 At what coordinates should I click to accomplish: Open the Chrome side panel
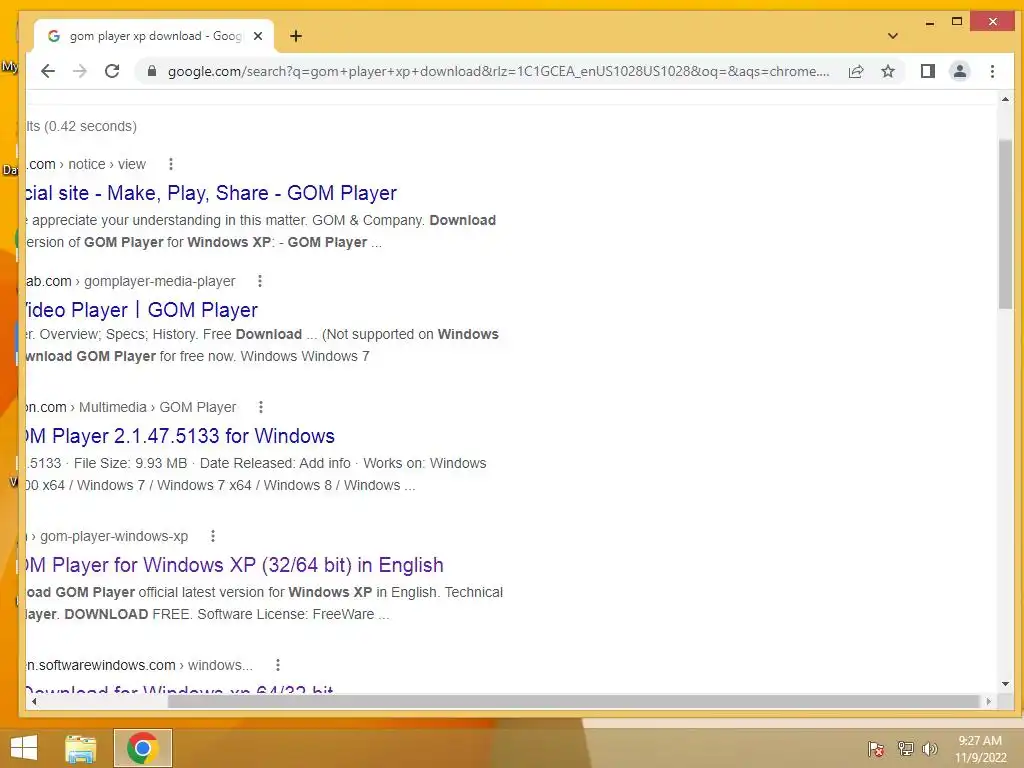click(x=927, y=71)
